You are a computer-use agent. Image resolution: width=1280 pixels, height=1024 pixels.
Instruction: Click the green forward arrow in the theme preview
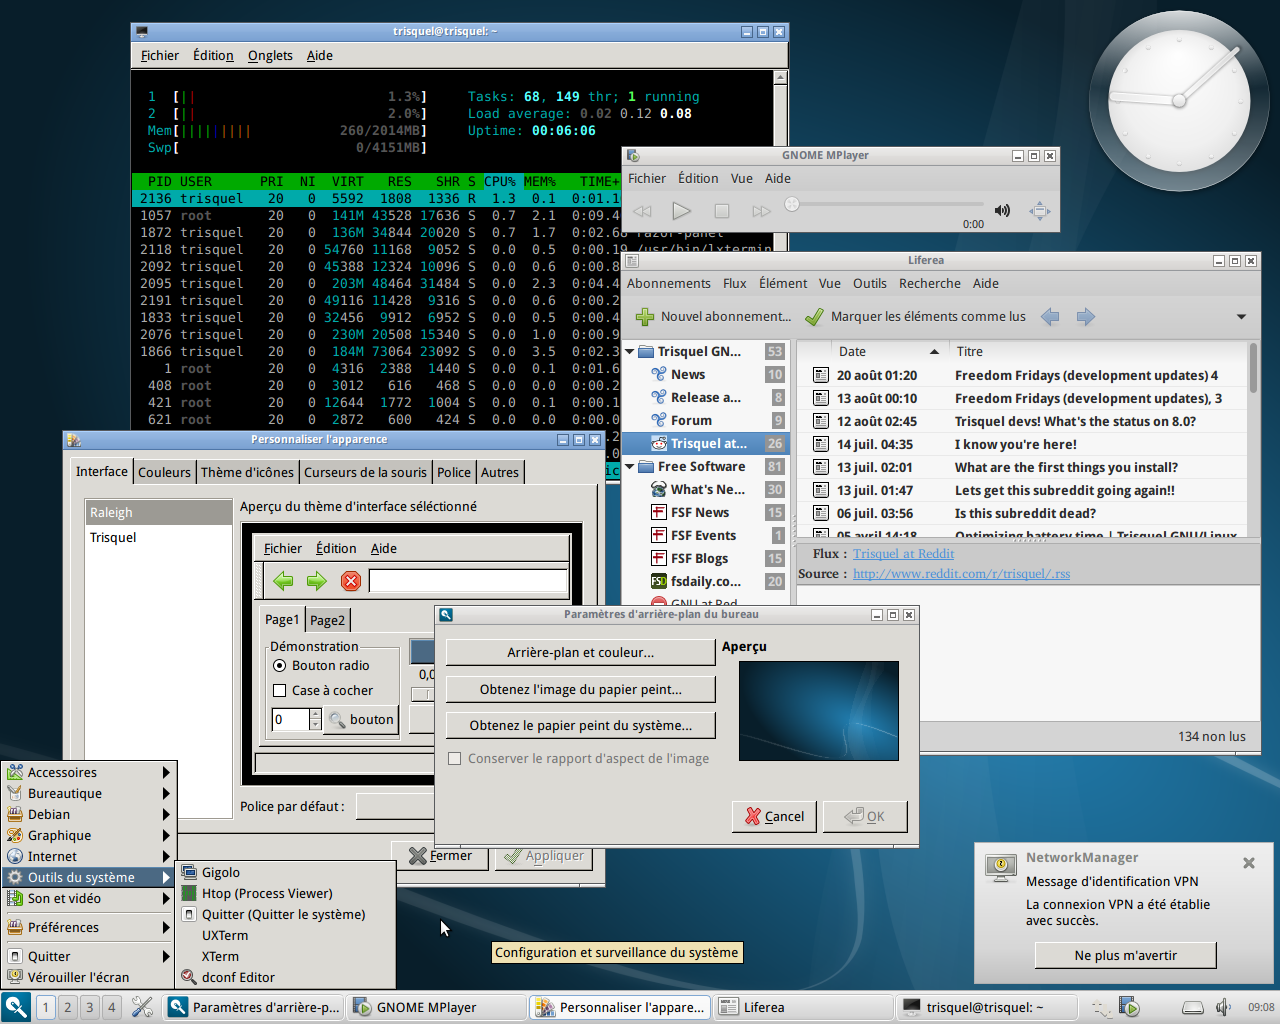tap(317, 581)
